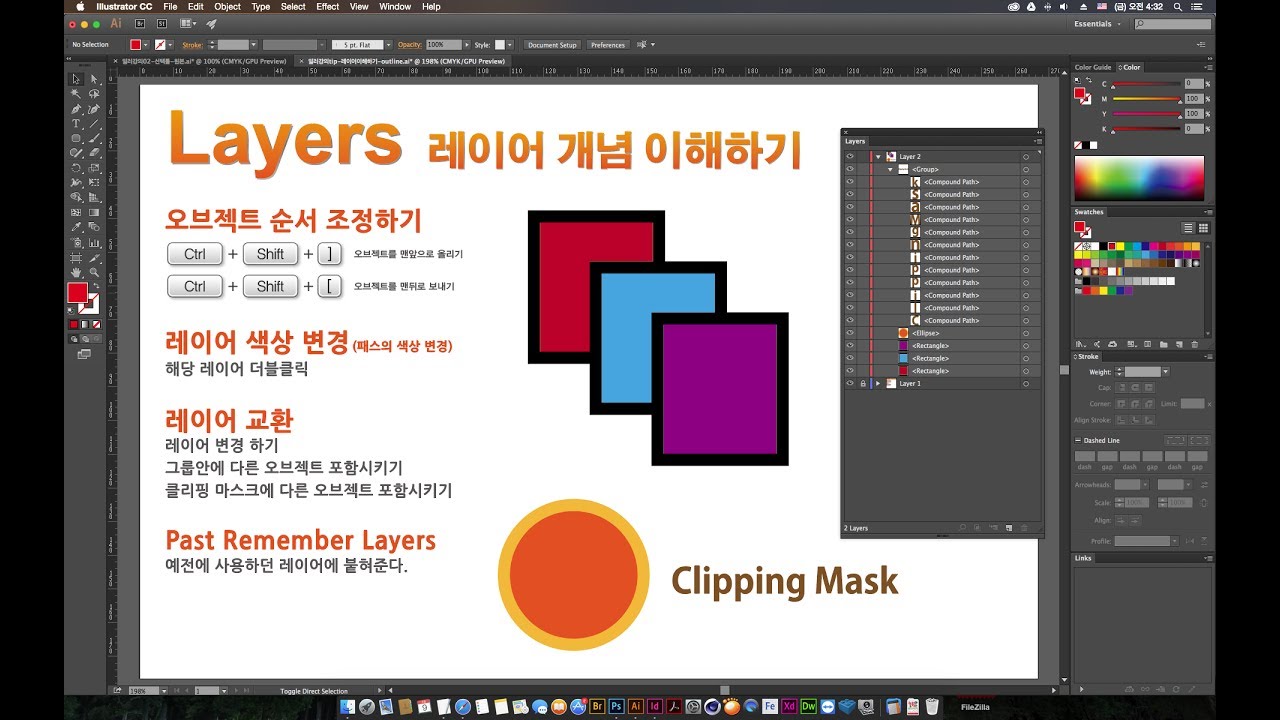The height and width of the screenshot is (720, 1280).
Task: Select the Selection tool (black arrow)
Action: coord(75,78)
